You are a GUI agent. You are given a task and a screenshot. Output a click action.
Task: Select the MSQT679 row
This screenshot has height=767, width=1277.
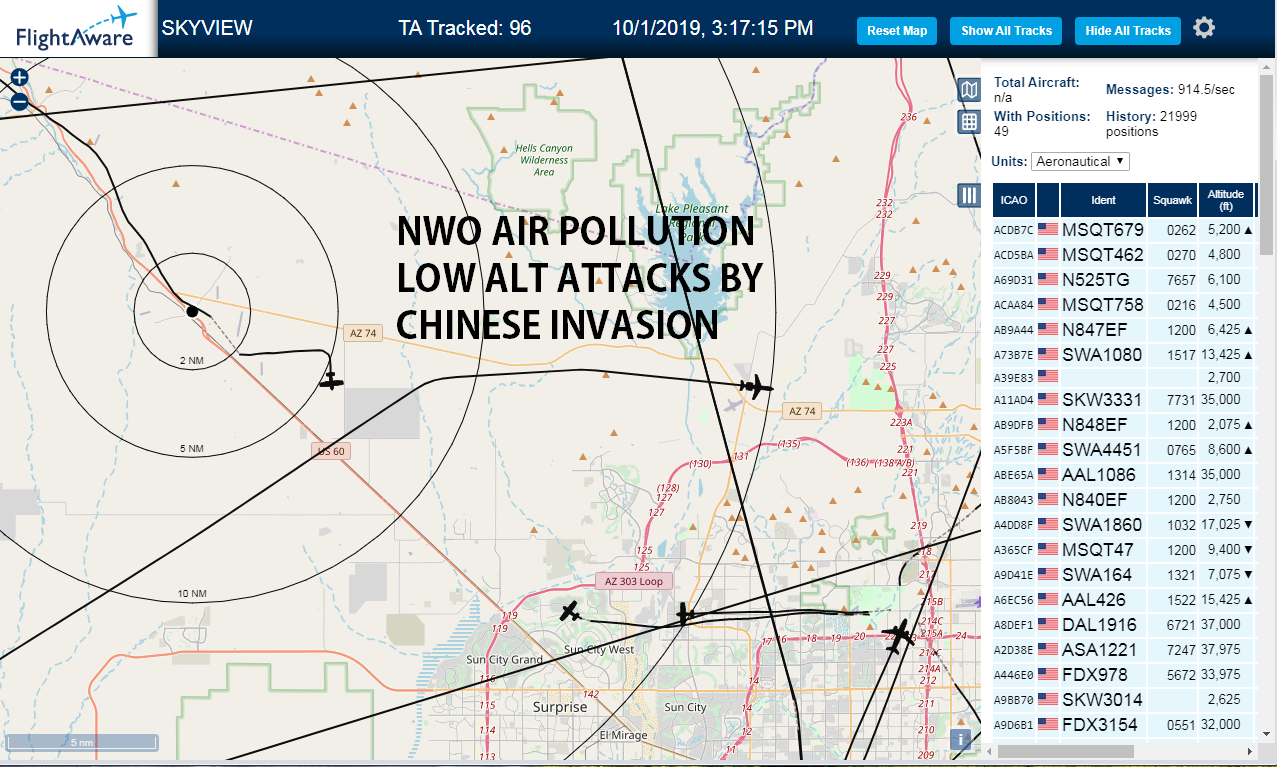click(x=1123, y=229)
